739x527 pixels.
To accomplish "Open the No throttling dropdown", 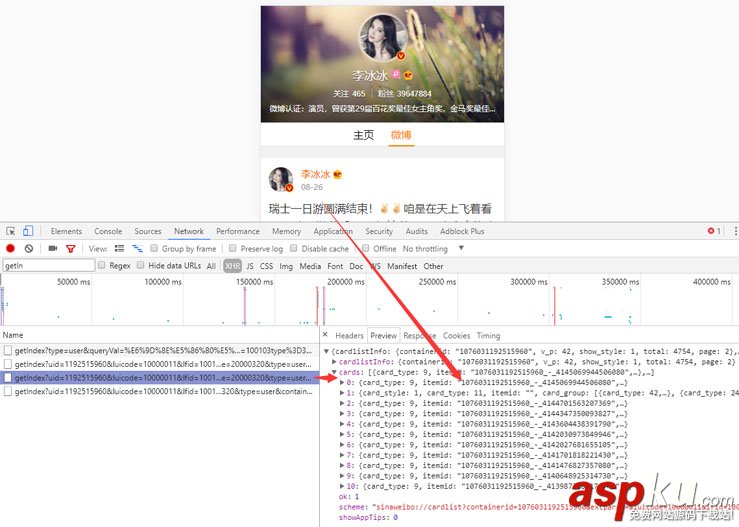I will pyautogui.click(x=433, y=248).
